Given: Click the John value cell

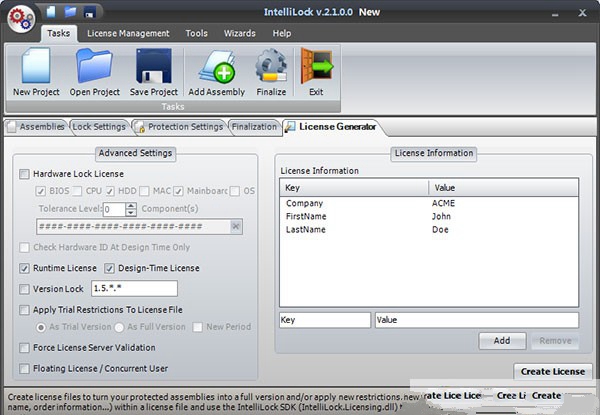Looking at the screenshot, I should point(441,216).
